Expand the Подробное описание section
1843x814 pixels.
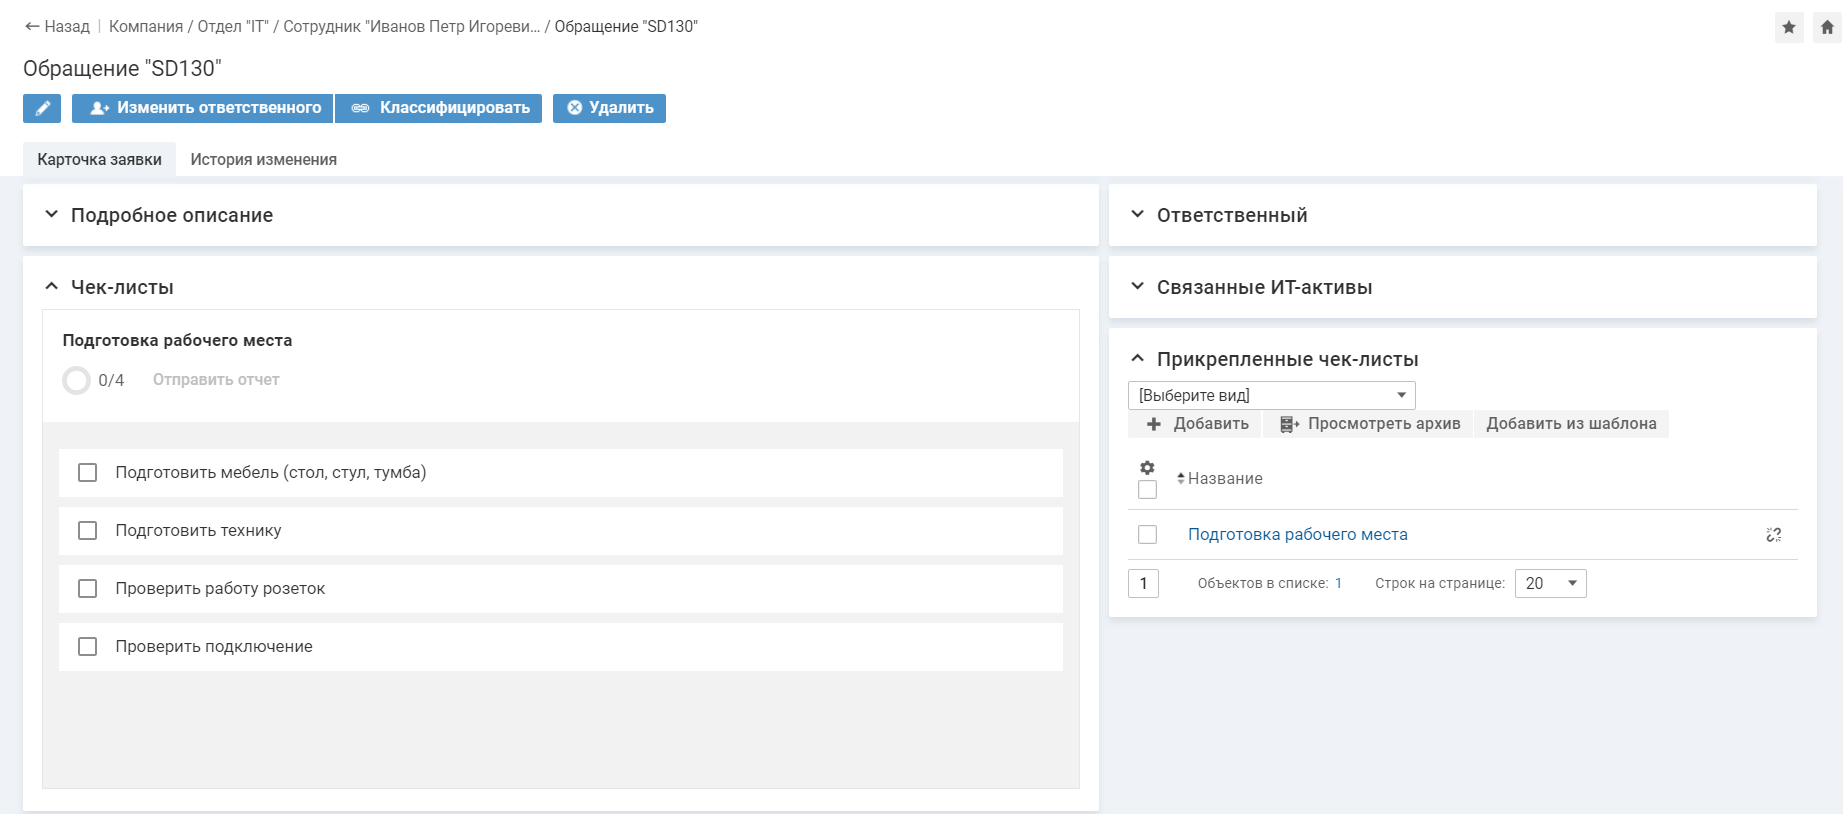coord(171,216)
